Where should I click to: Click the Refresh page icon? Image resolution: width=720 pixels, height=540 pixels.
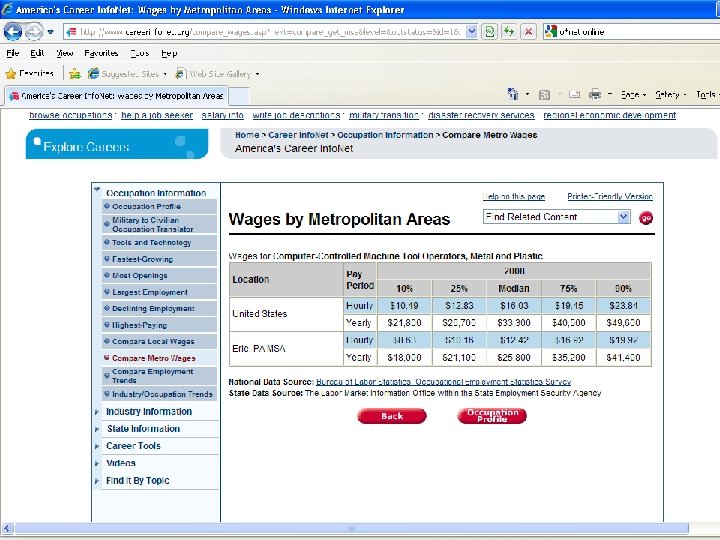(x=509, y=32)
